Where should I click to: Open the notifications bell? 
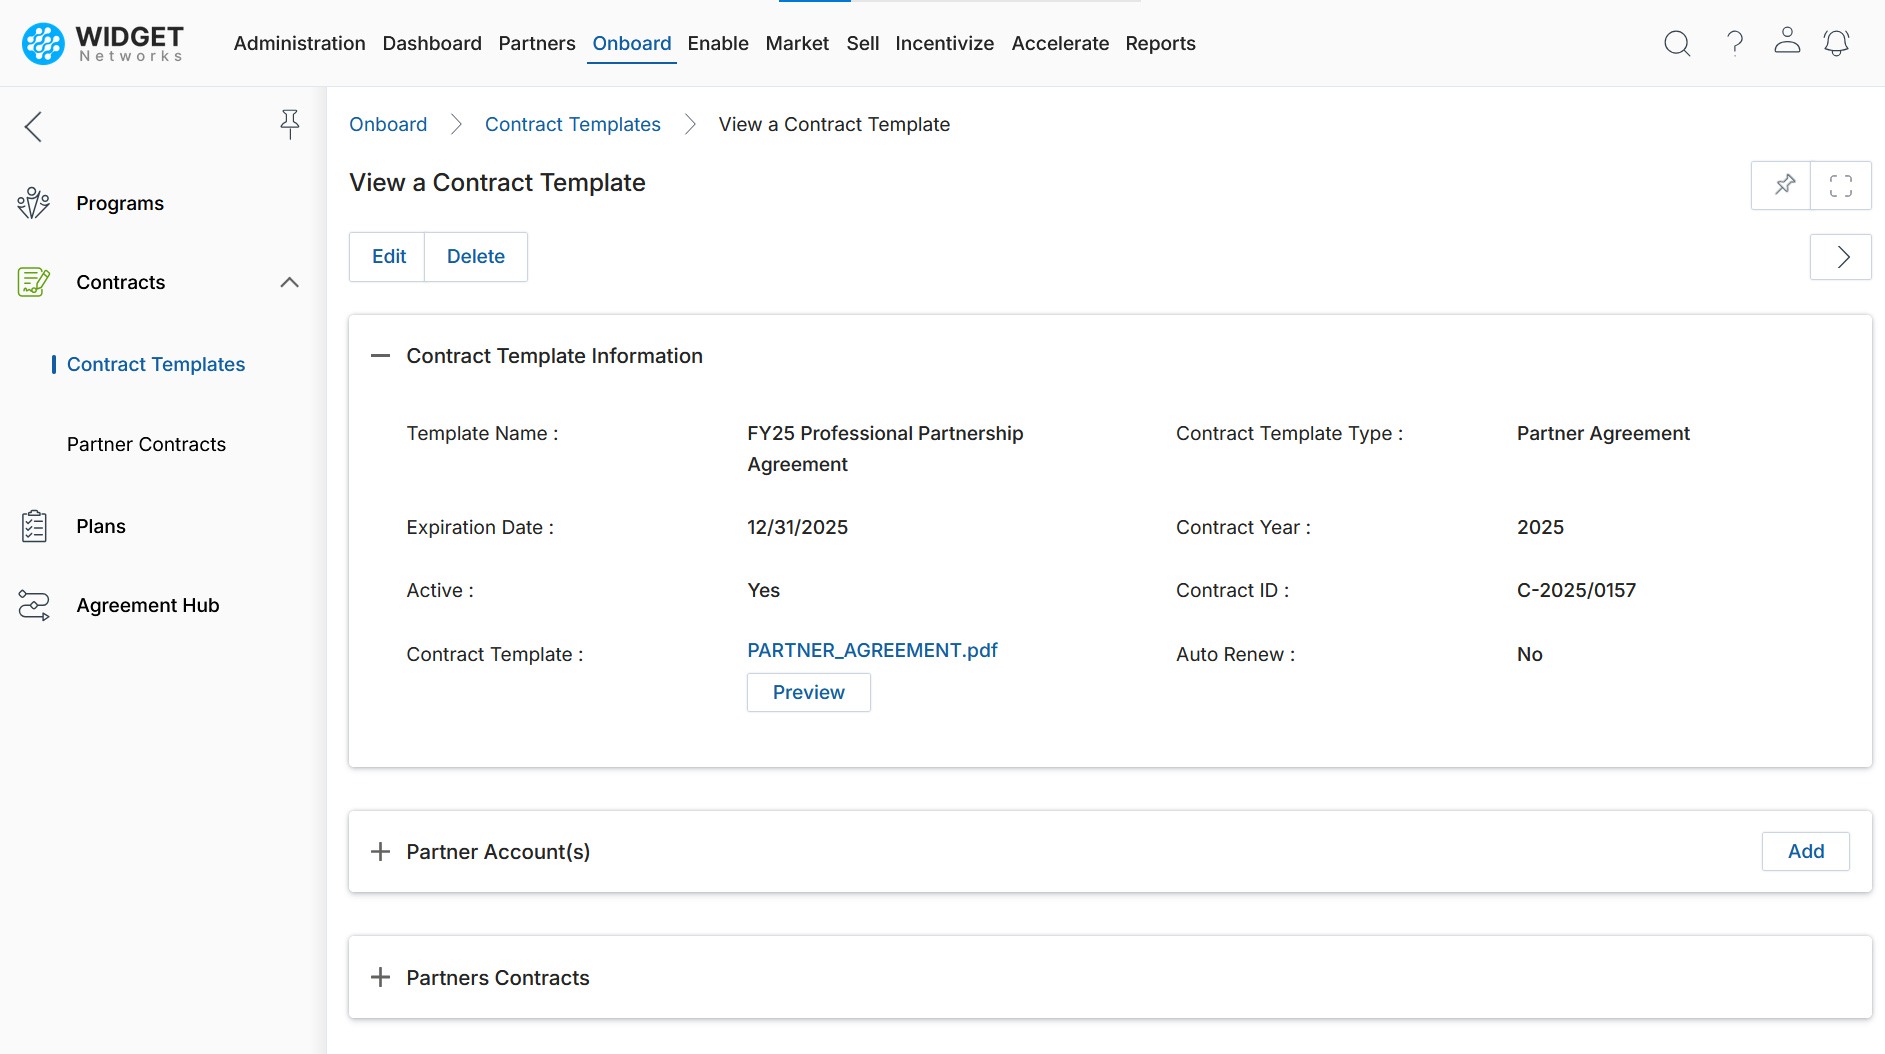coord(1836,43)
